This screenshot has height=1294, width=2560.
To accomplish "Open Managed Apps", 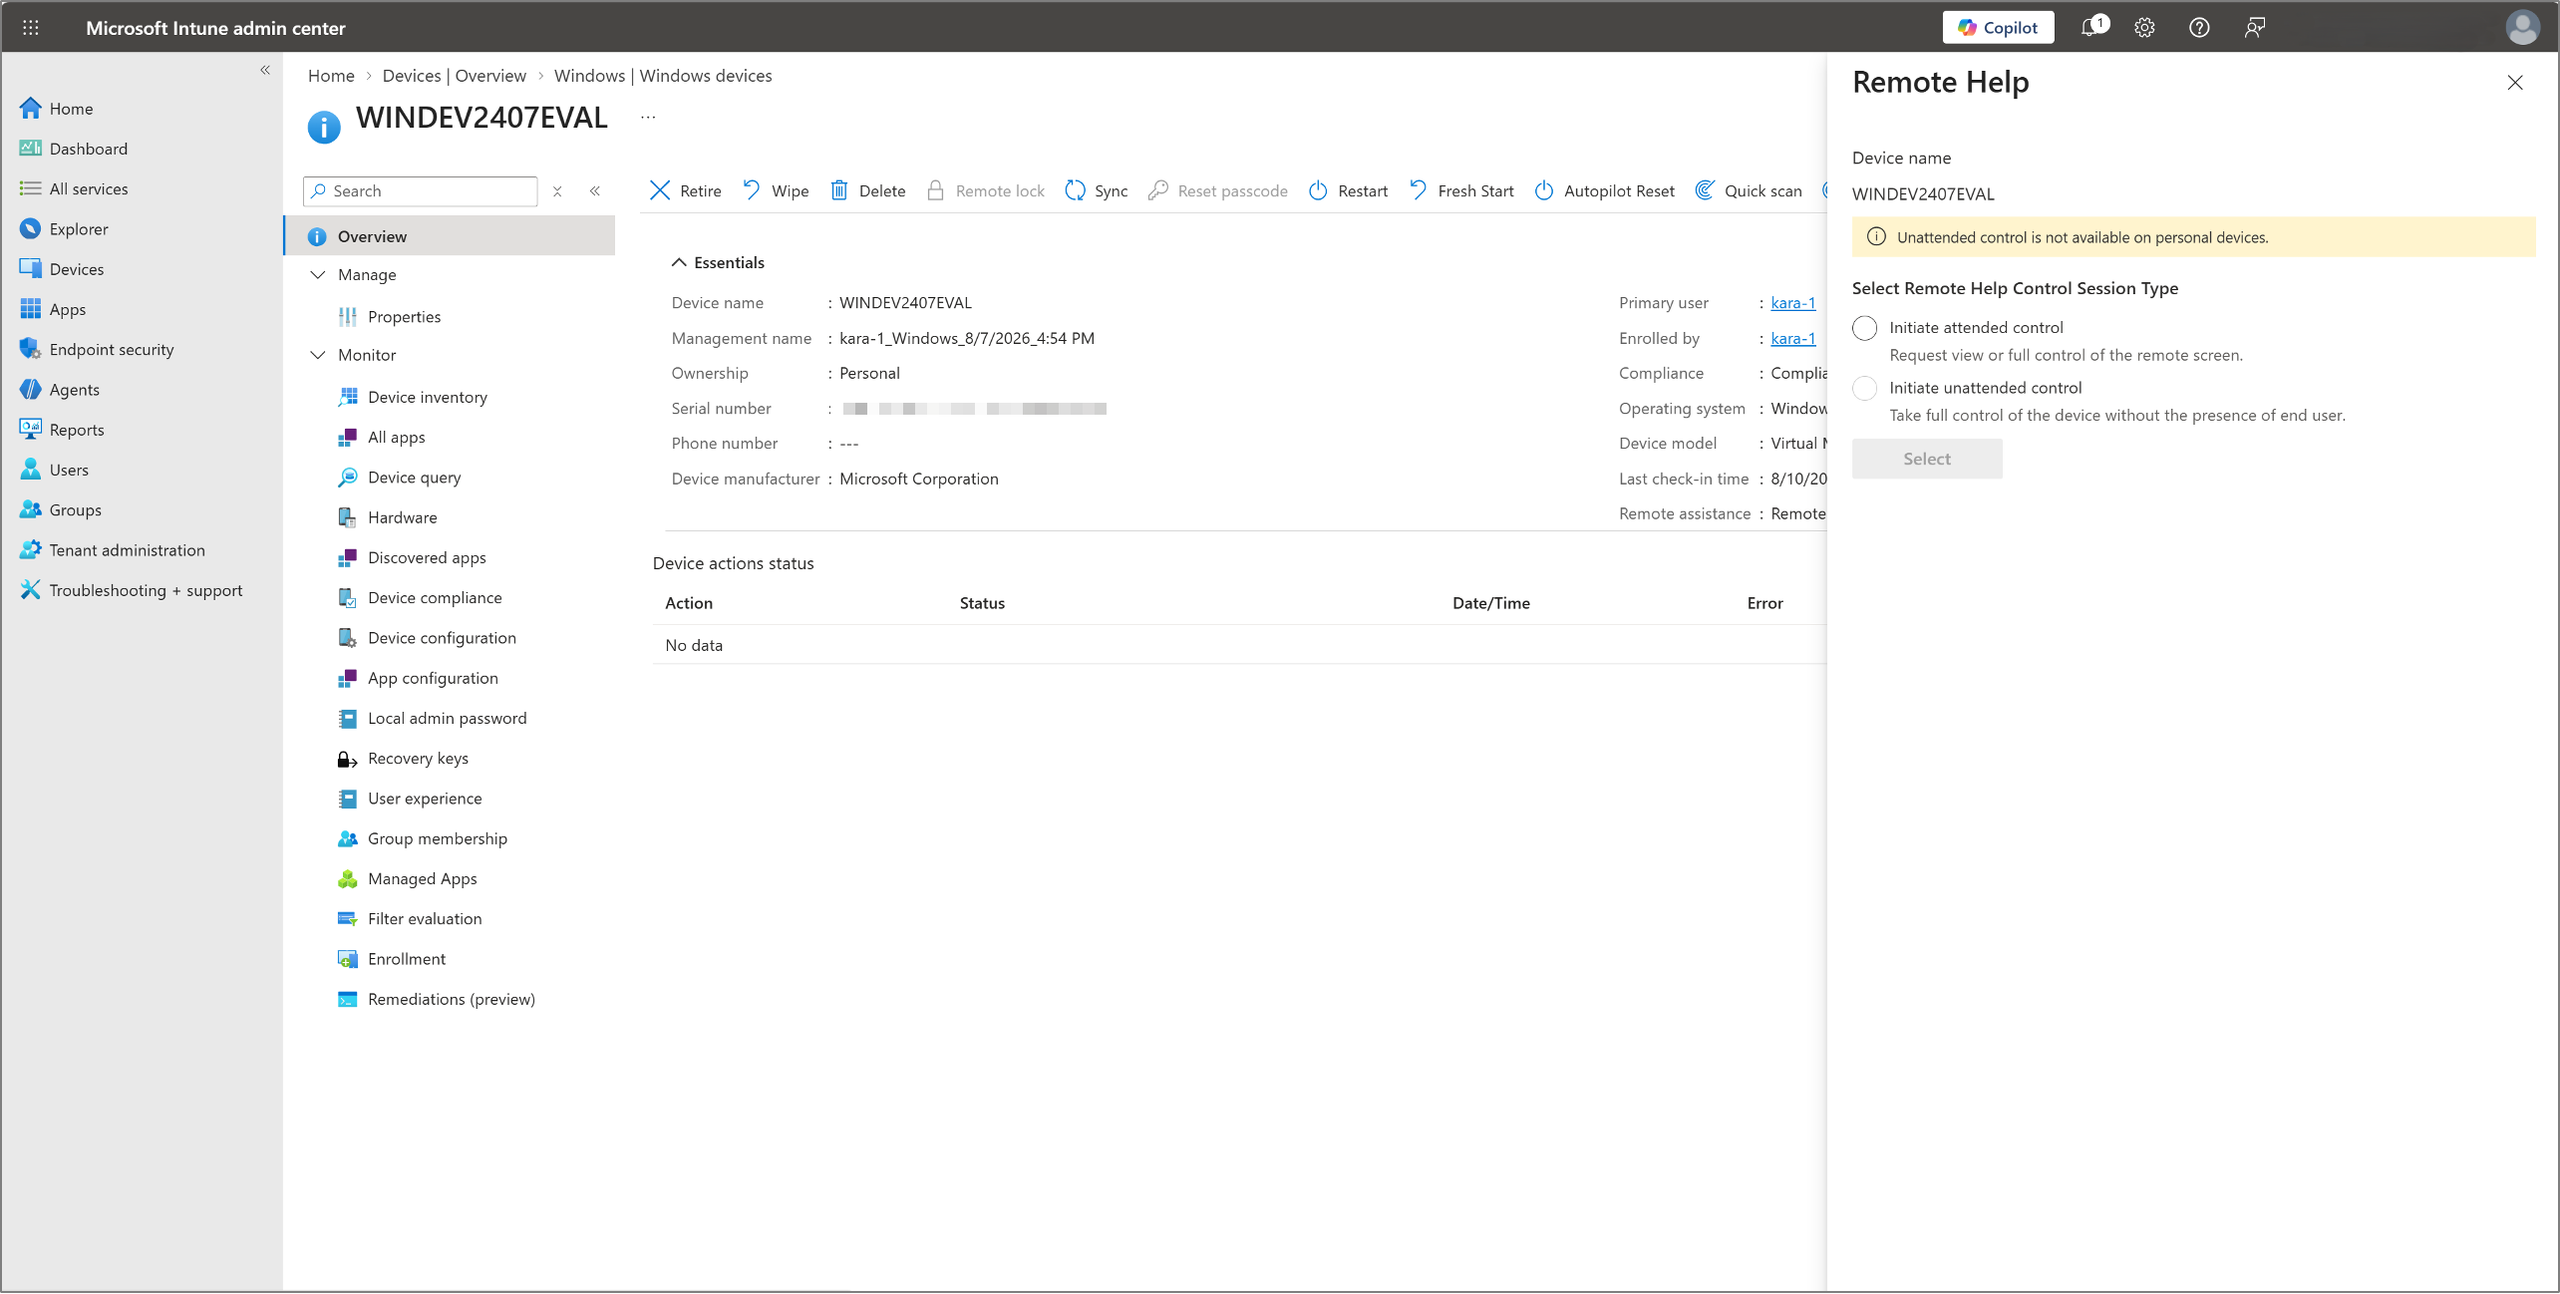I will (422, 879).
